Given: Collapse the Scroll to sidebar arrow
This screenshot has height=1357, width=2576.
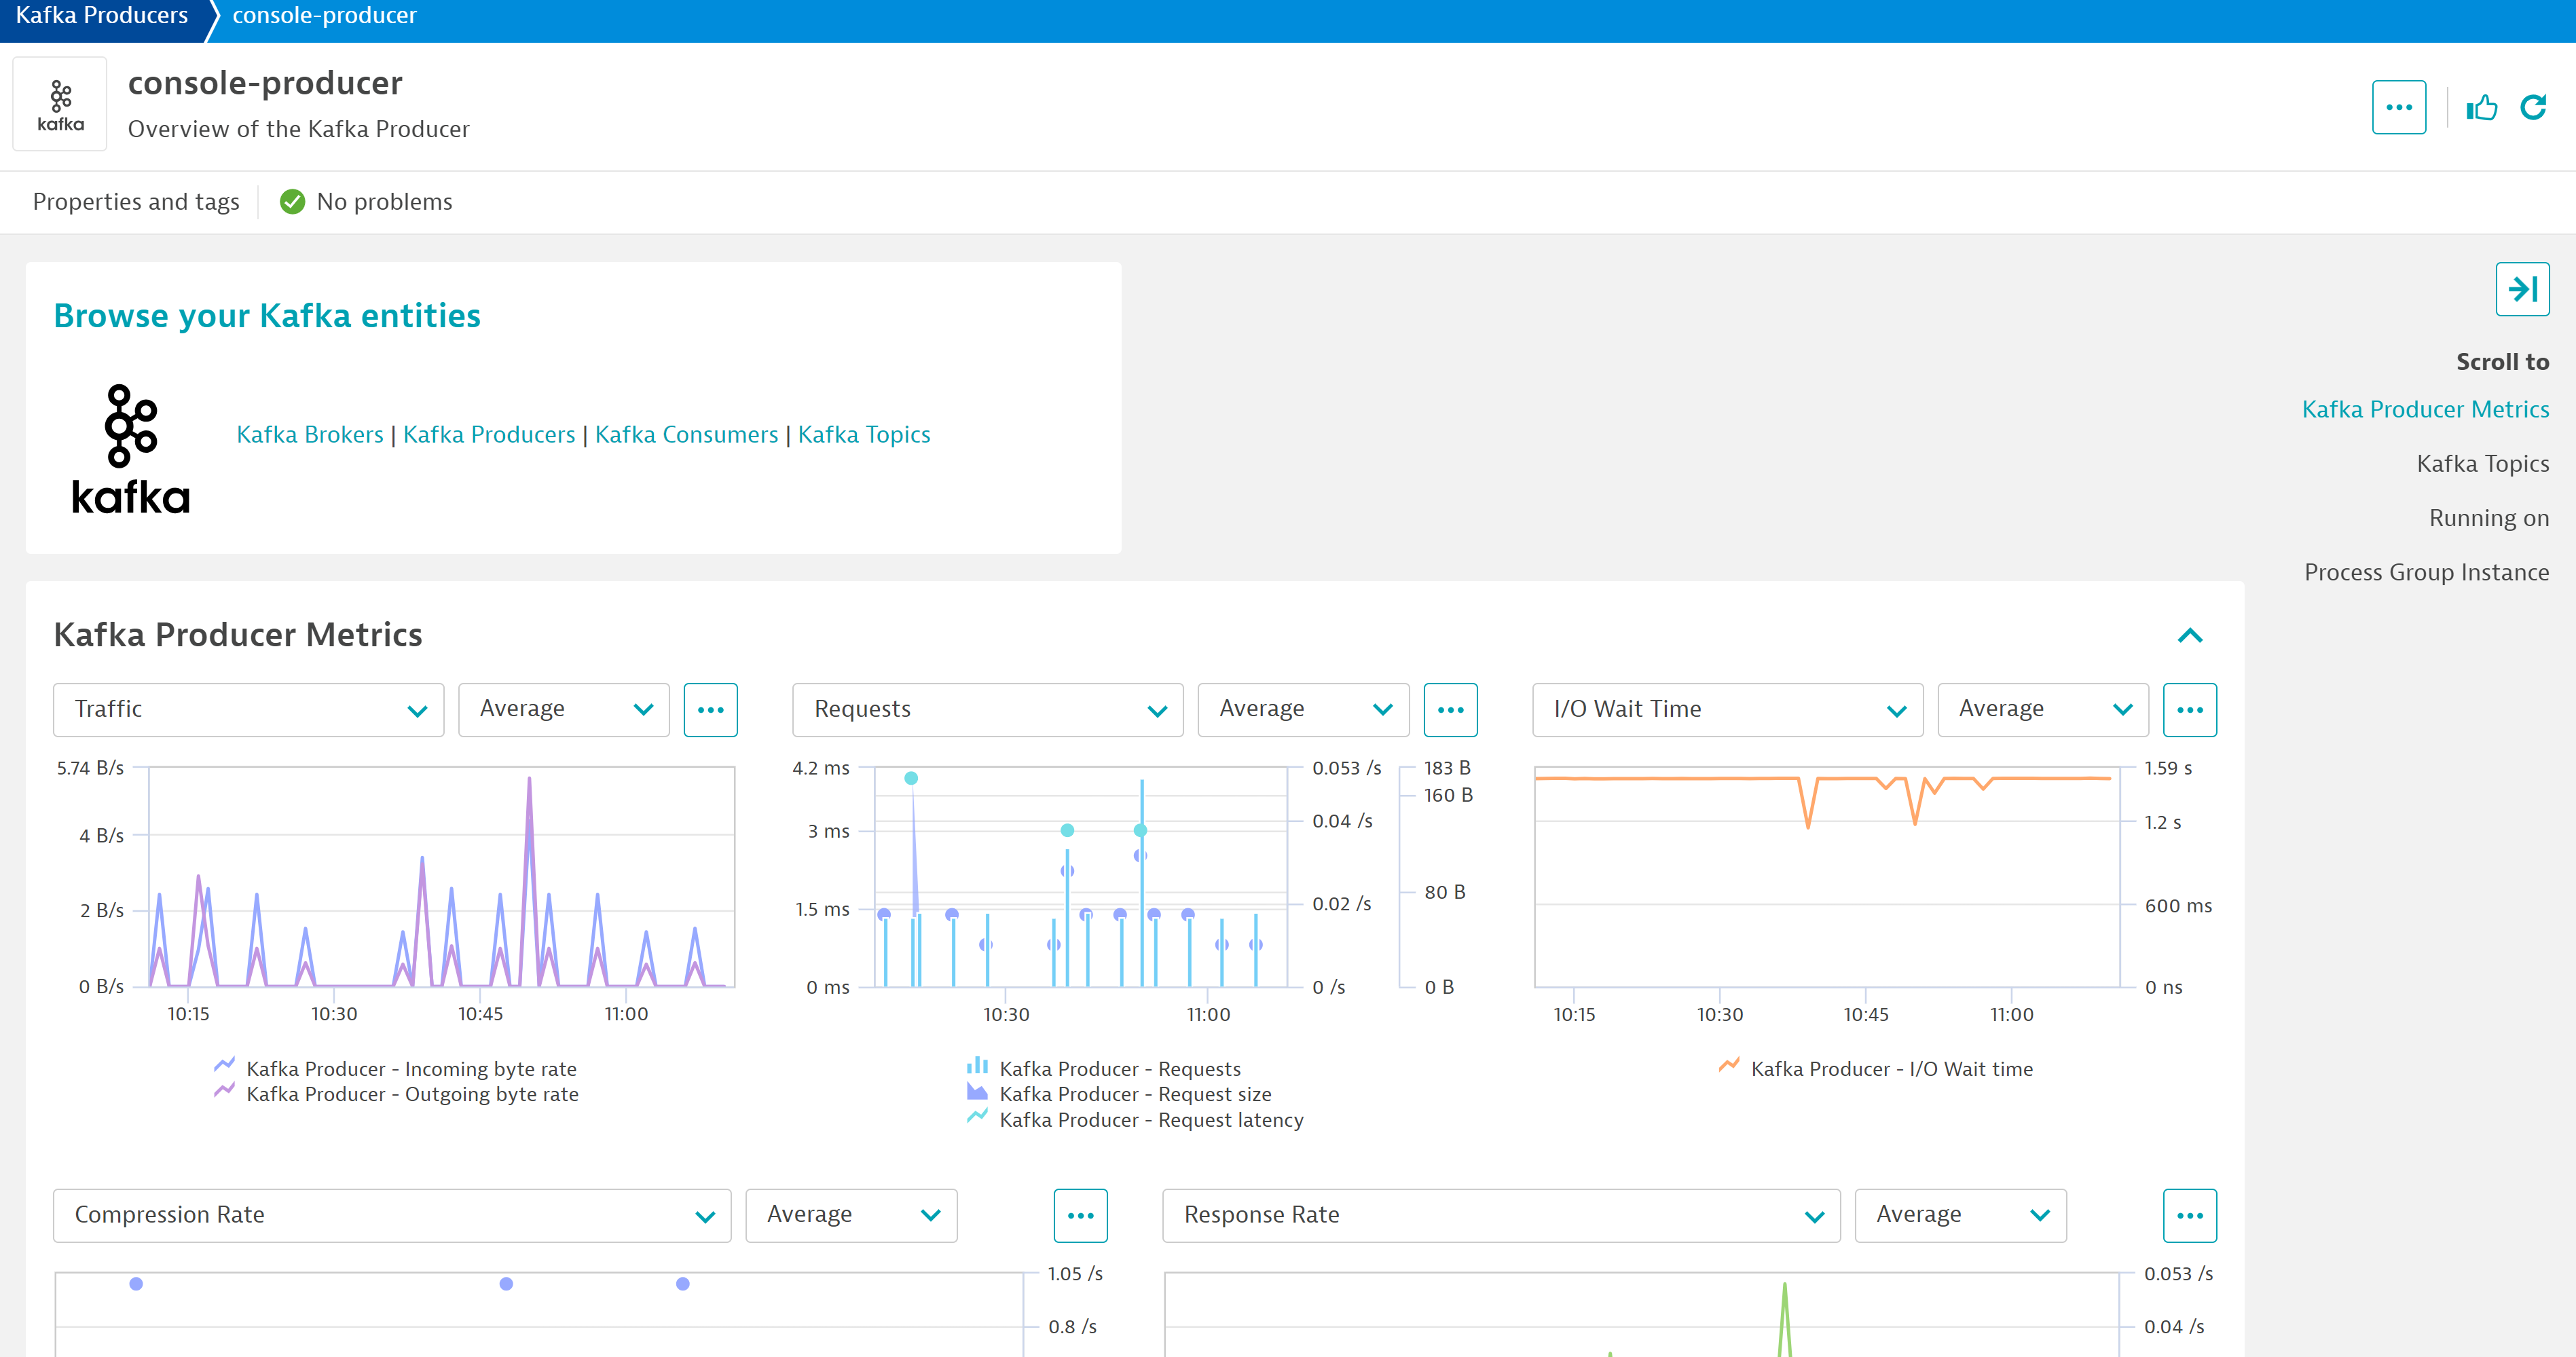Looking at the screenshot, I should (2522, 289).
